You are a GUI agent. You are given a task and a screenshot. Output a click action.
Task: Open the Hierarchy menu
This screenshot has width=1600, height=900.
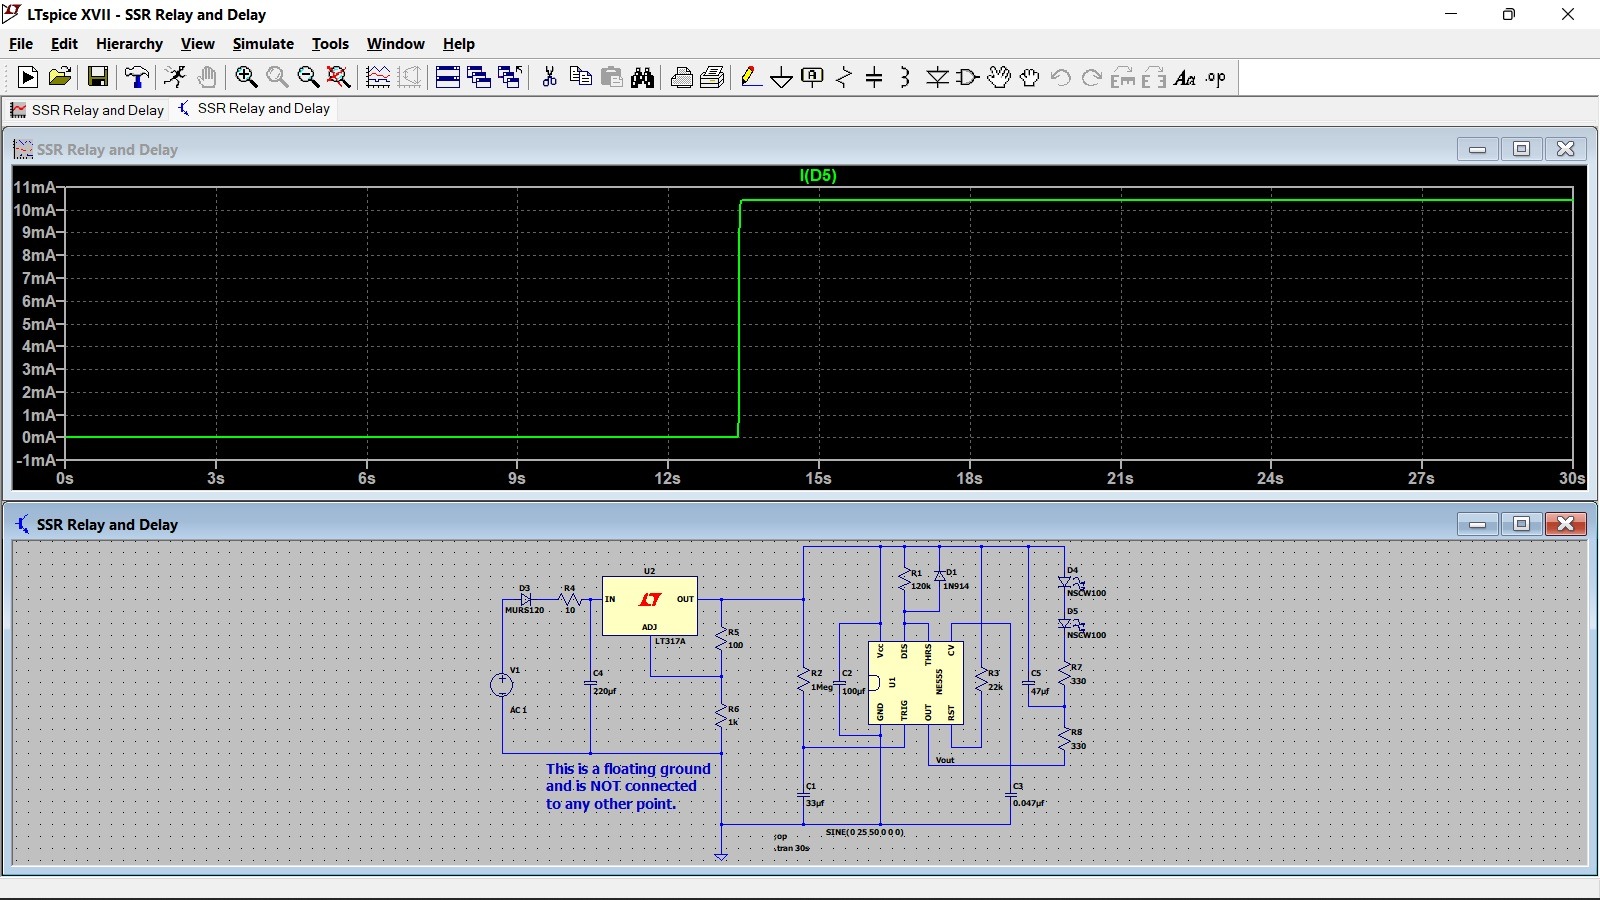click(129, 44)
